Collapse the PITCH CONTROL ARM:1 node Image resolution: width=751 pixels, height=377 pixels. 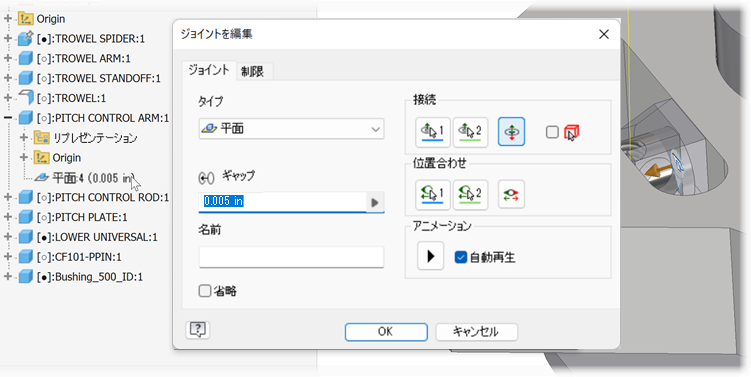click(7, 118)
